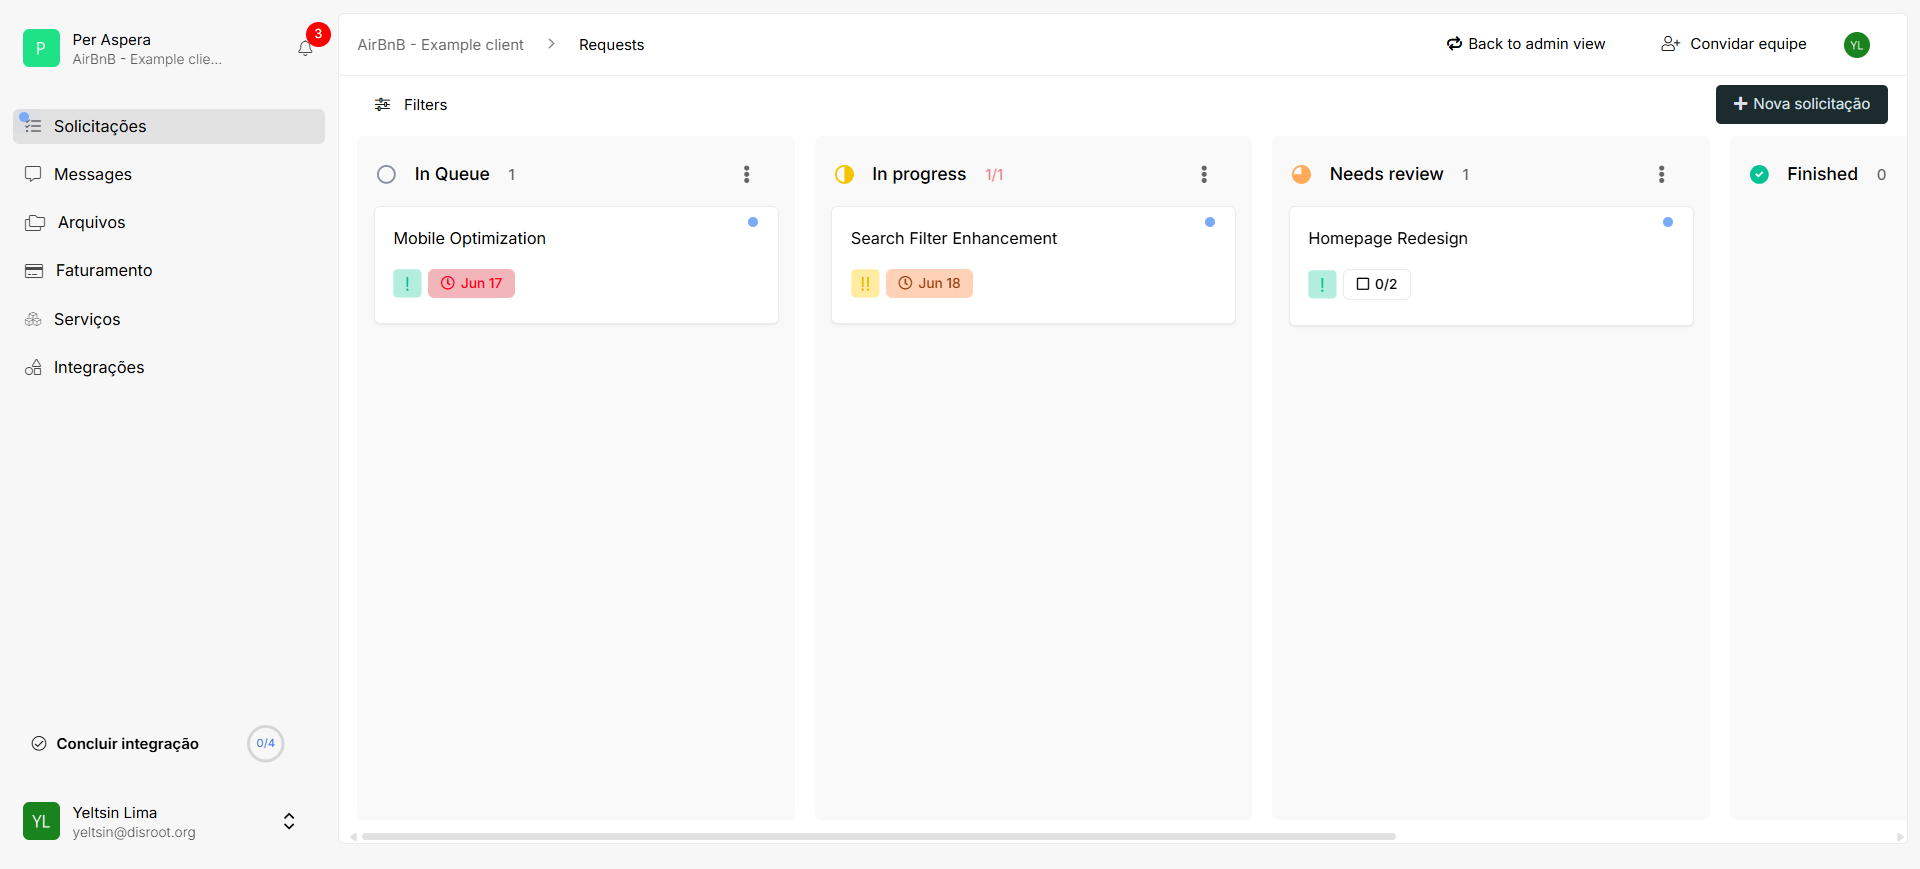Viewport: 1920px width, 869px height.
Task: Click the AirBnB - Example client breadcrumb
Action: click(441, 45)
